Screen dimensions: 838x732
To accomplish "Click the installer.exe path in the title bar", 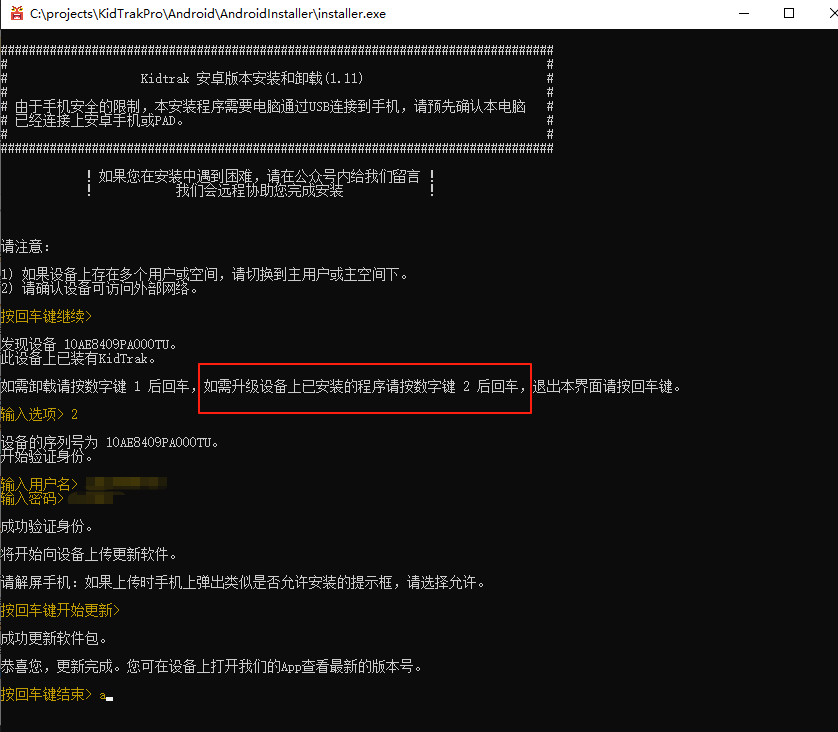I will pyautogui.click(x=208, y=14).
